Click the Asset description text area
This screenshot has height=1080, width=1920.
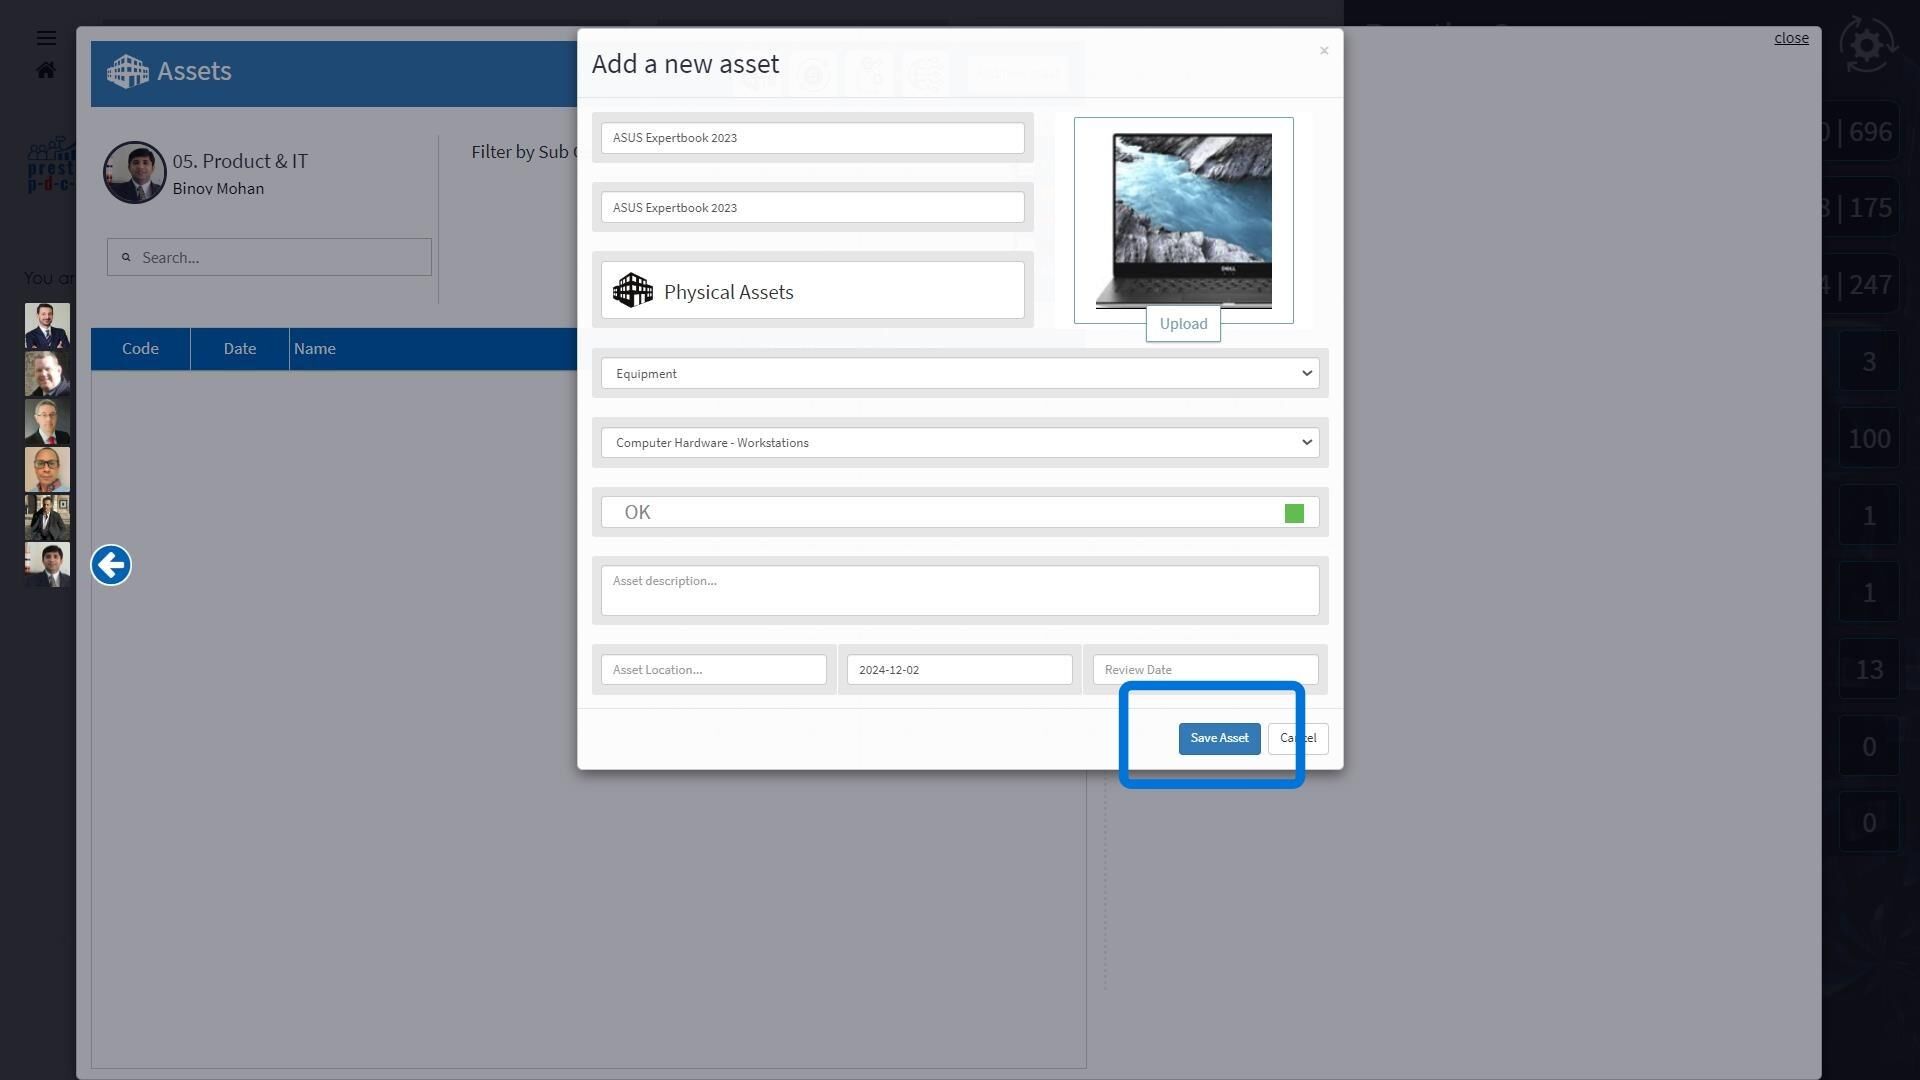[x=959, y=590]
